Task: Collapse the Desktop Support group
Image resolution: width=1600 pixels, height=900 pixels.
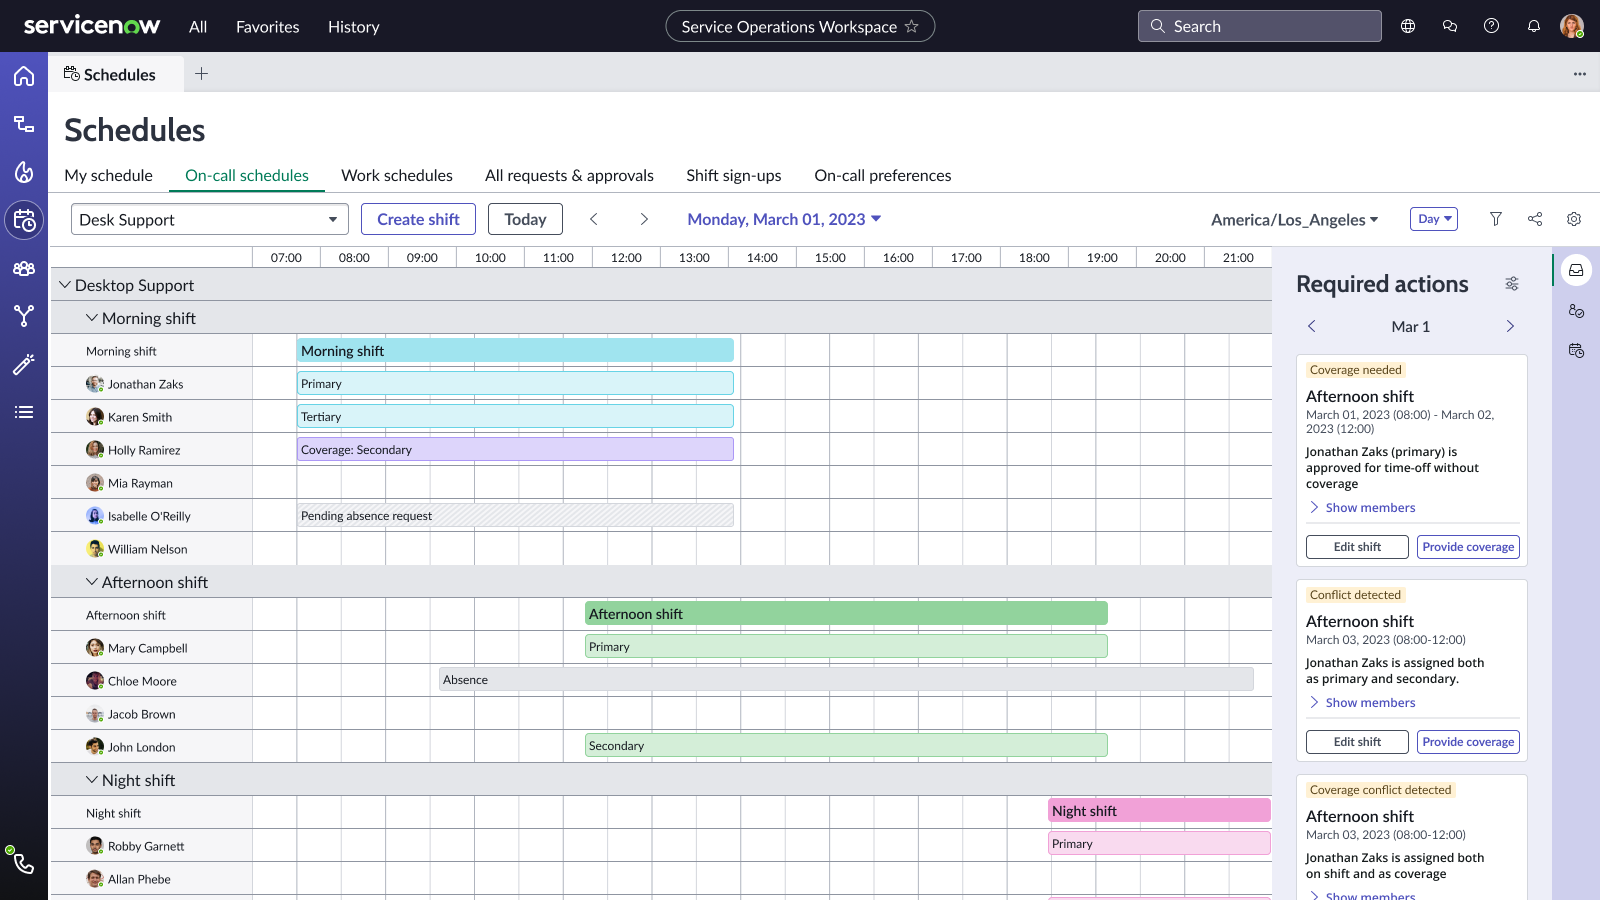Action: pos(65,285)
